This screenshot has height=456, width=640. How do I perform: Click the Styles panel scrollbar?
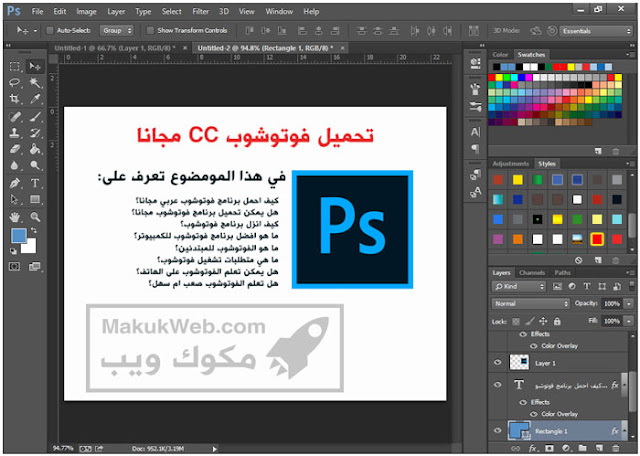(x=632, y=225)
